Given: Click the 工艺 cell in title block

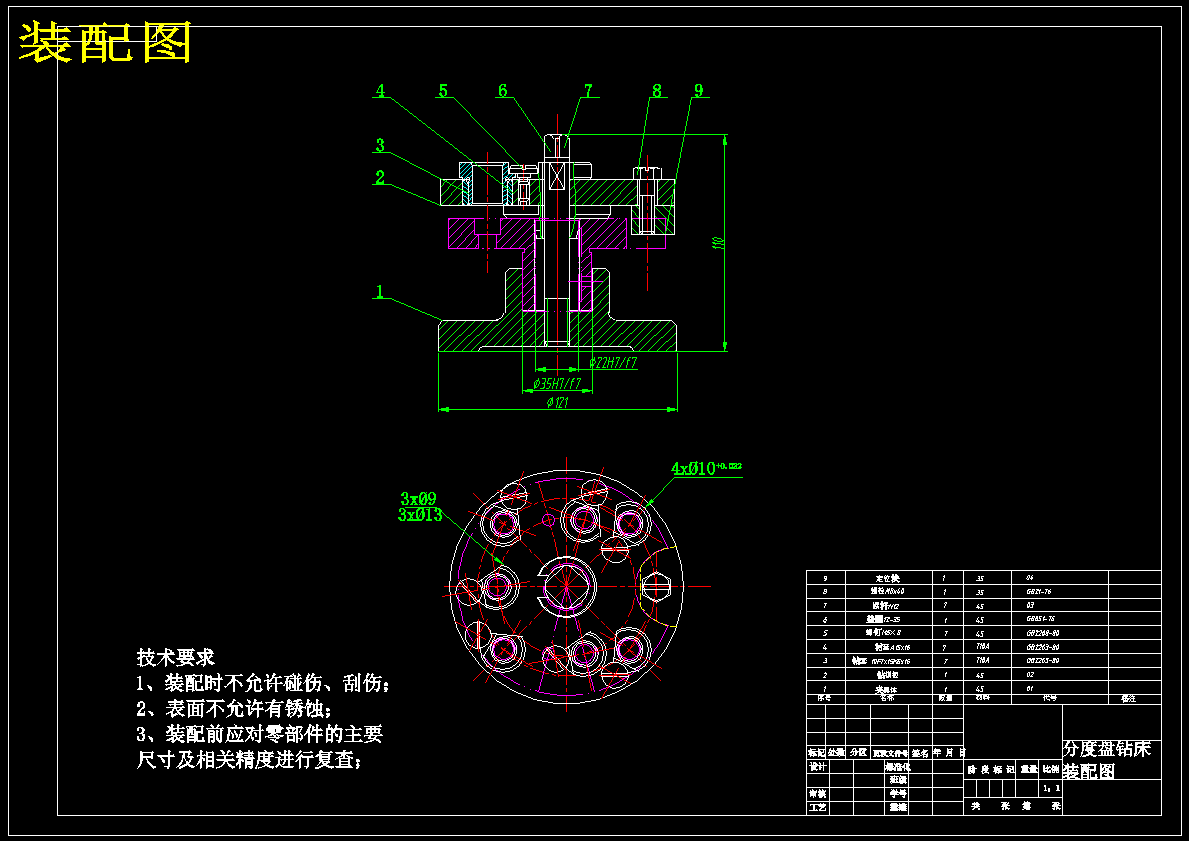Looking at the screenshot, I should point(817,808).
